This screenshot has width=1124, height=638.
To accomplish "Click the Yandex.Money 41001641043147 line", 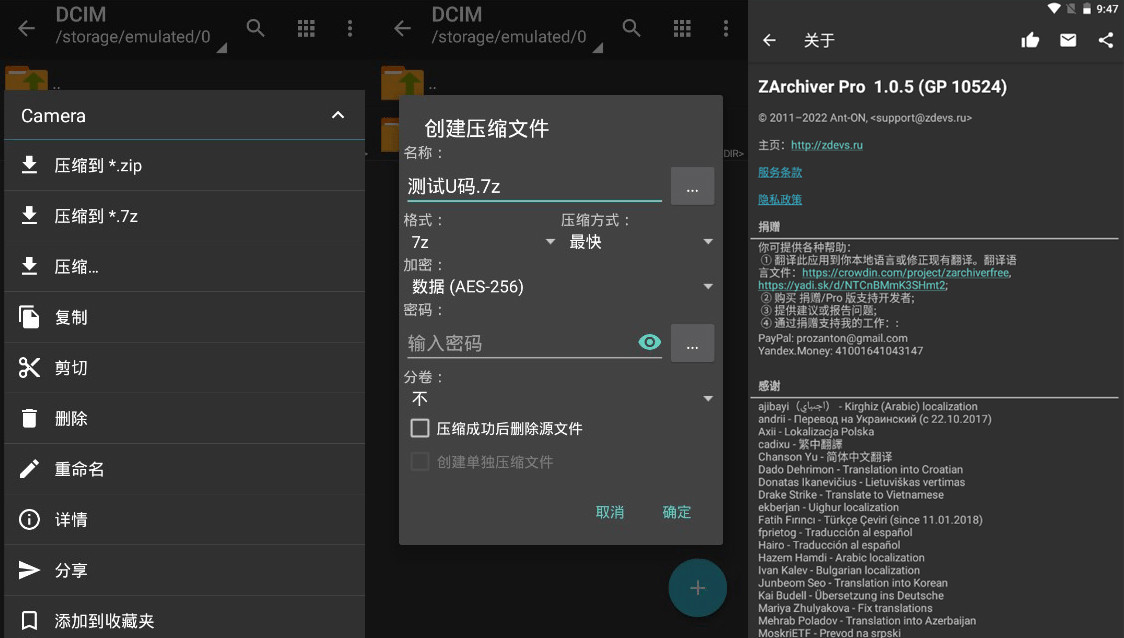I will [840, 351].
